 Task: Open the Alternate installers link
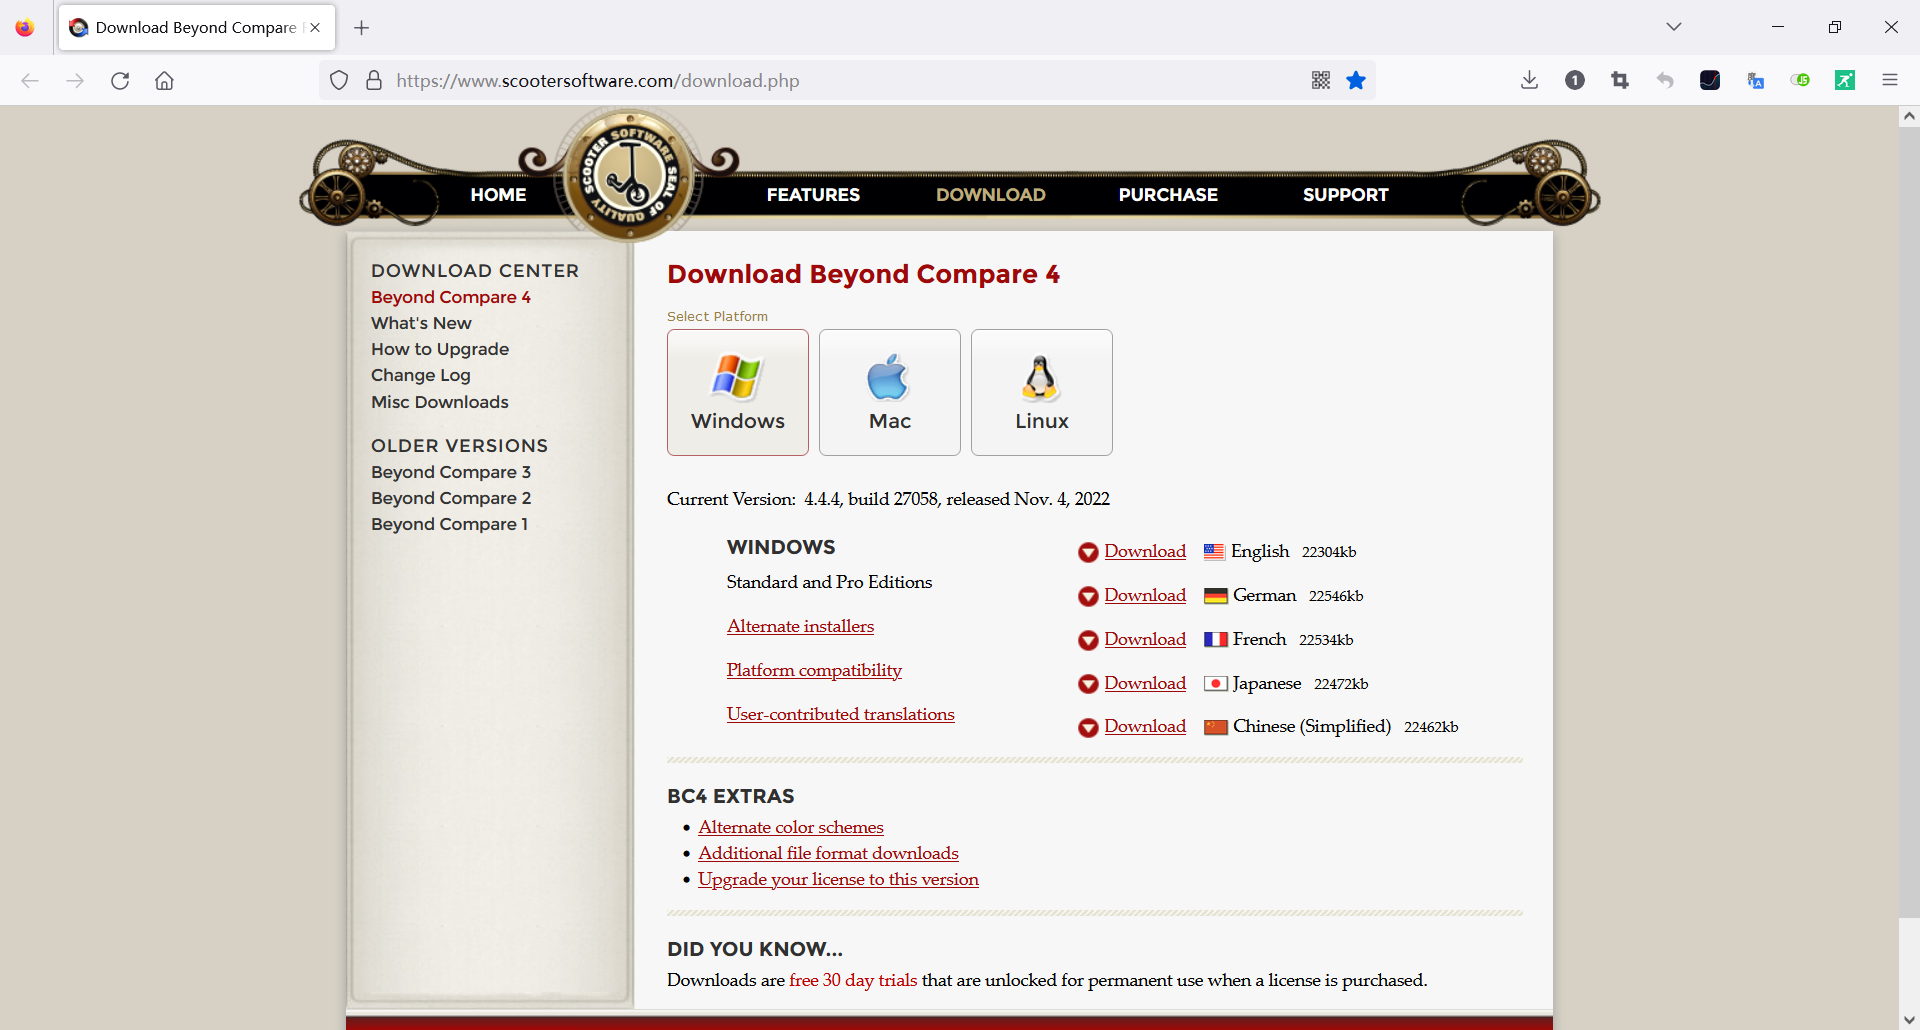pos(800,626)
